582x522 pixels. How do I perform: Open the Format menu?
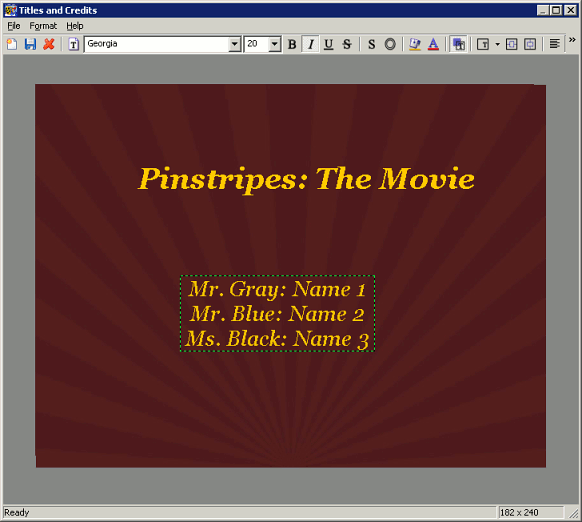[43, 26]
